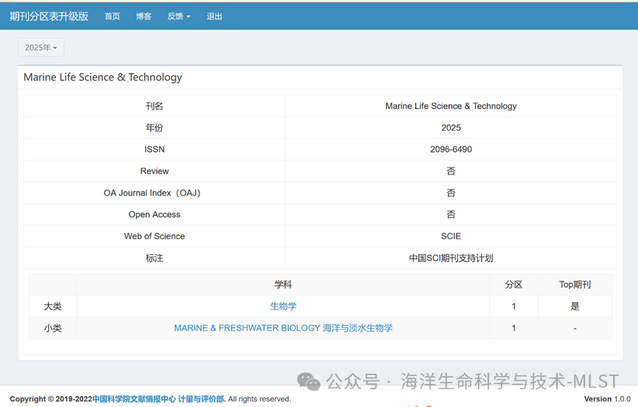Click 退出 to log out
Screen dimensions: 638x407
pyautogui.click(x=214, y=17)
